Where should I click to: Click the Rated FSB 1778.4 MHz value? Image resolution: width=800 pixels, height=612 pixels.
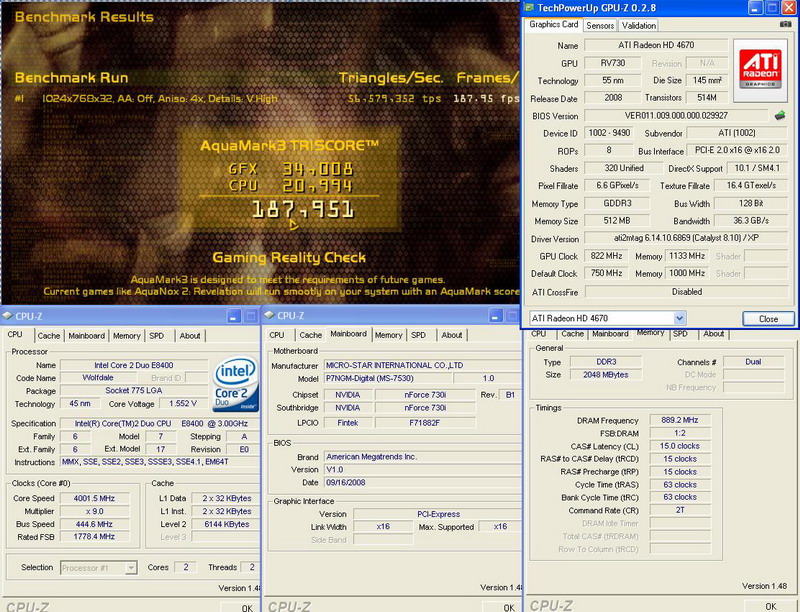coord(94,537)
